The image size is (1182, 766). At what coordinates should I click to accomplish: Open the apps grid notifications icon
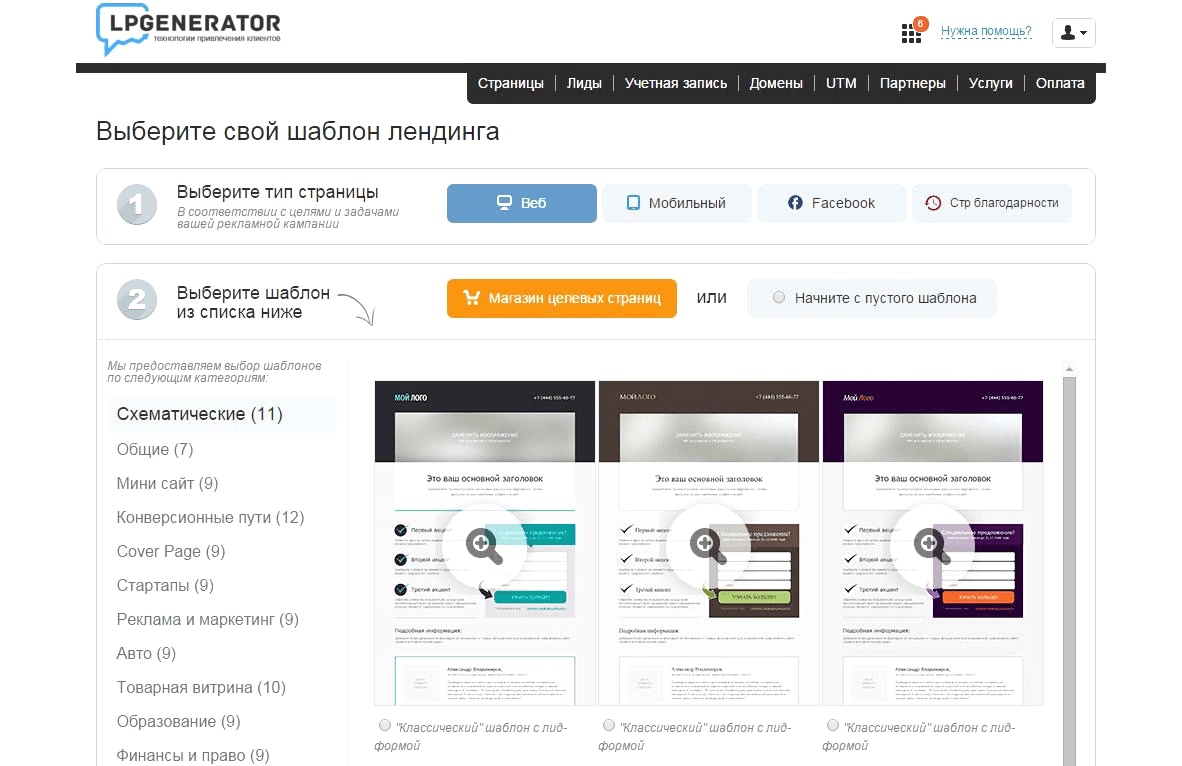[x=910, y=33]
